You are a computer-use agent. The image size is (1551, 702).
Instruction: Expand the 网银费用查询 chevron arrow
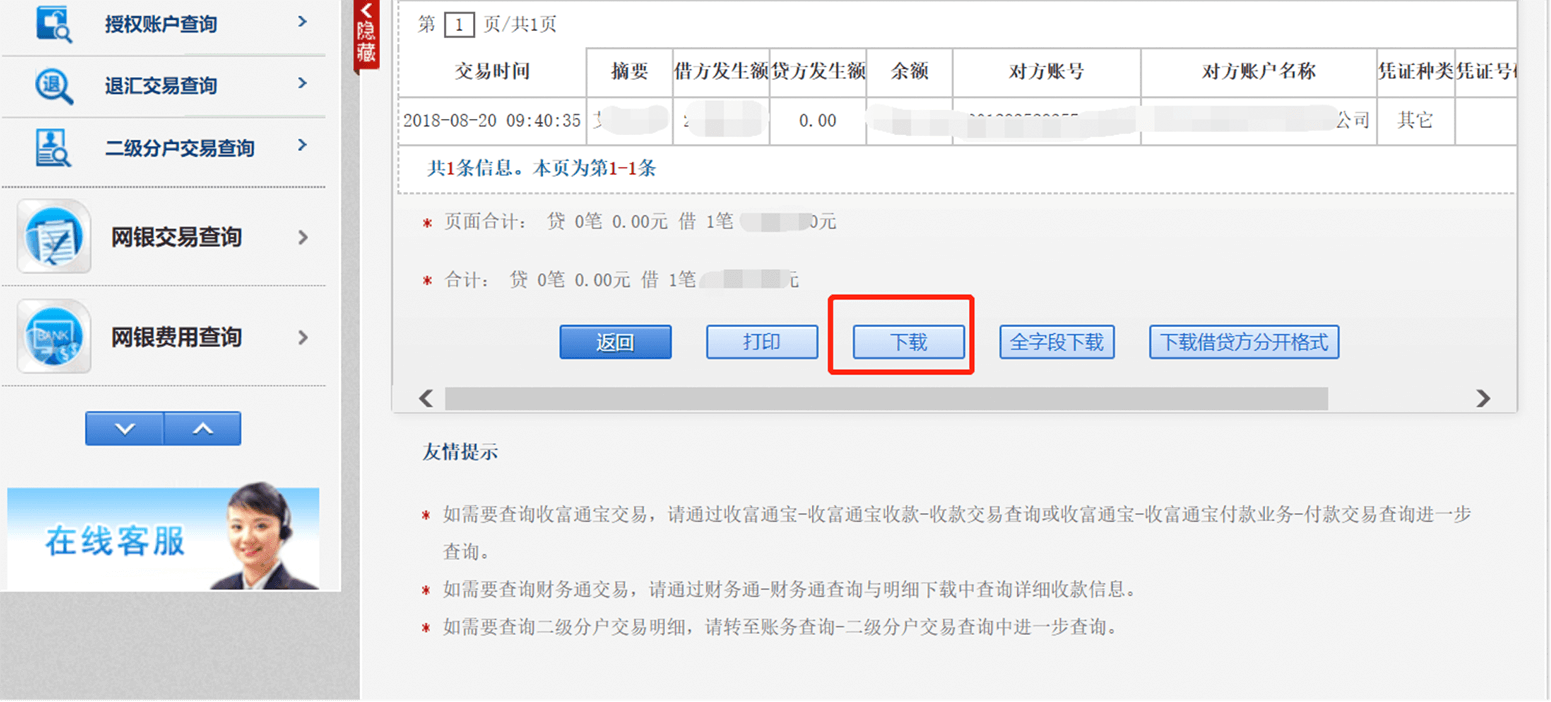point(303,338)
